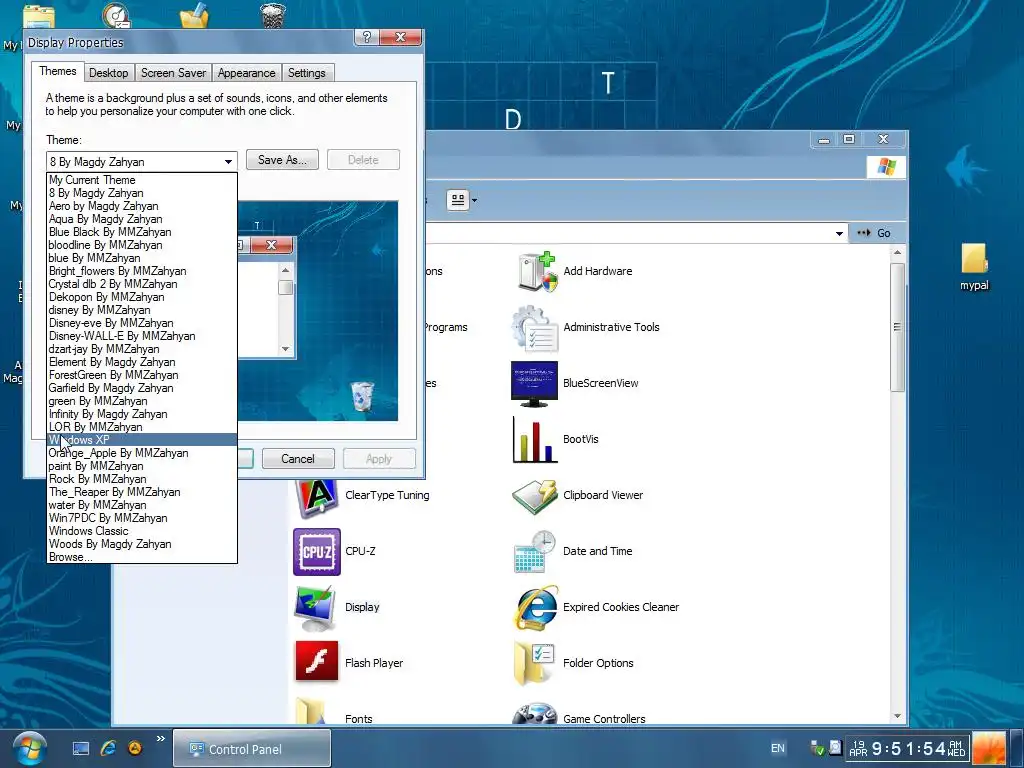Click the Control Panel vertical scrollbar thumb

pos(897,327)
